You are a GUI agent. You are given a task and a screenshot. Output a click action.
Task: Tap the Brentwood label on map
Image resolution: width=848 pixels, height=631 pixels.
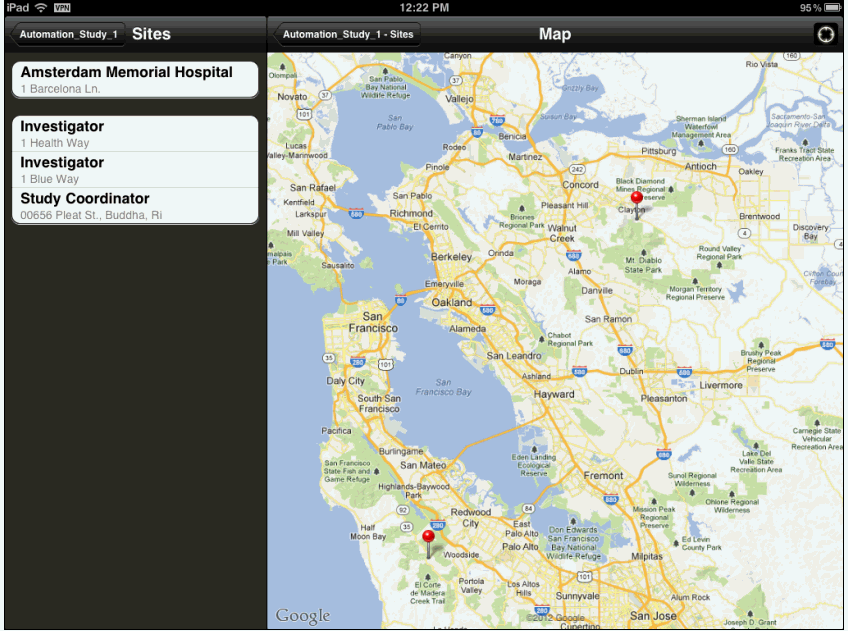point(759,216)
